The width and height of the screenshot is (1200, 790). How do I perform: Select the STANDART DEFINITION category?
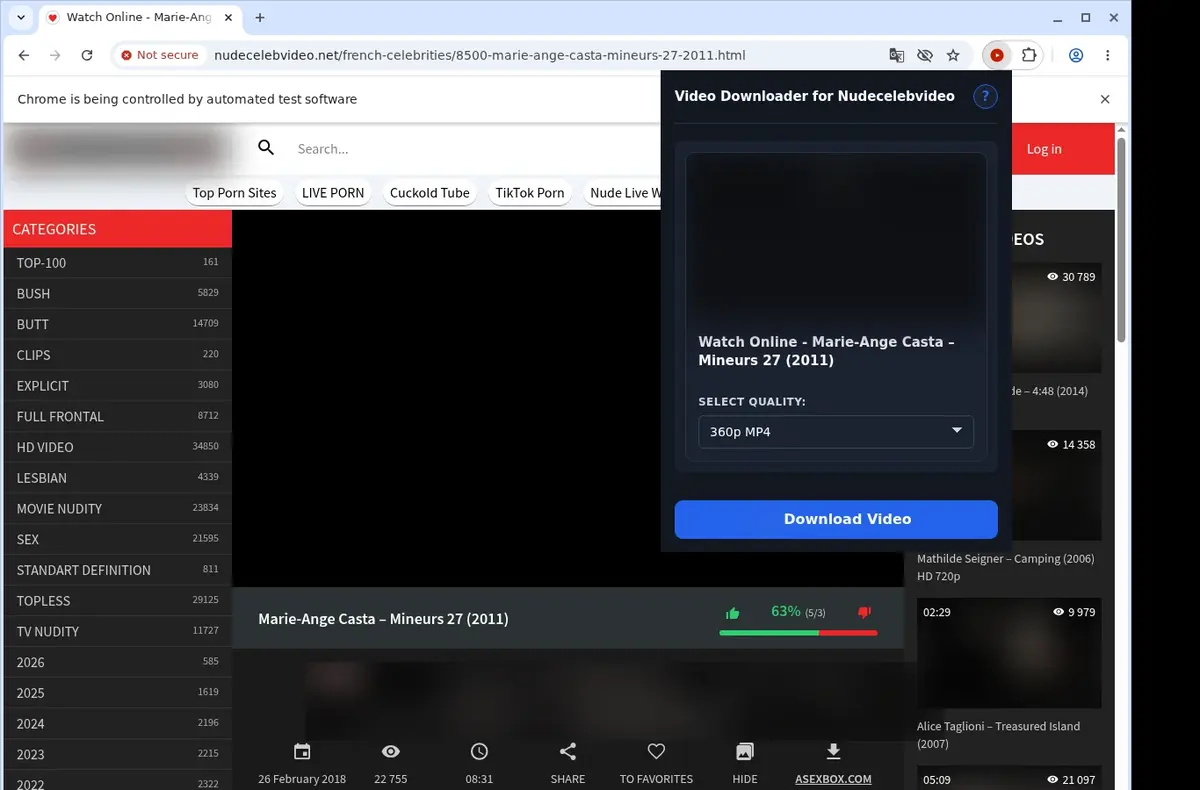point(117,570)
